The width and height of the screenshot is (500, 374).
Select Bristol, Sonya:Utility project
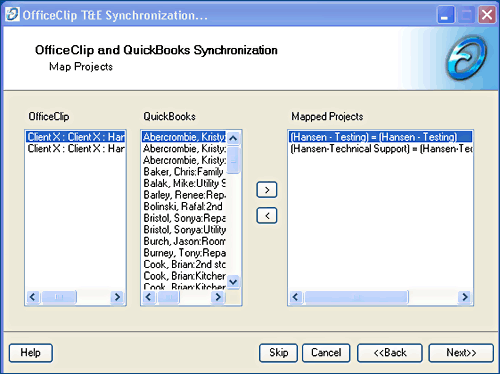[184, 229]
